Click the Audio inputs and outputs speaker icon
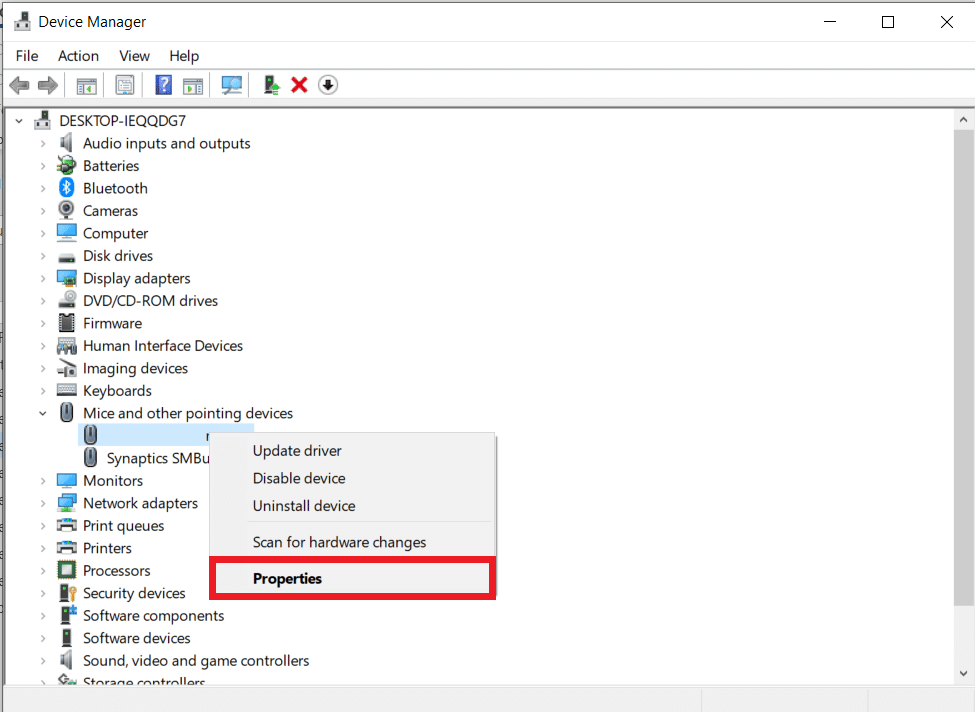975x712 pixels. [x=66, y=143]
